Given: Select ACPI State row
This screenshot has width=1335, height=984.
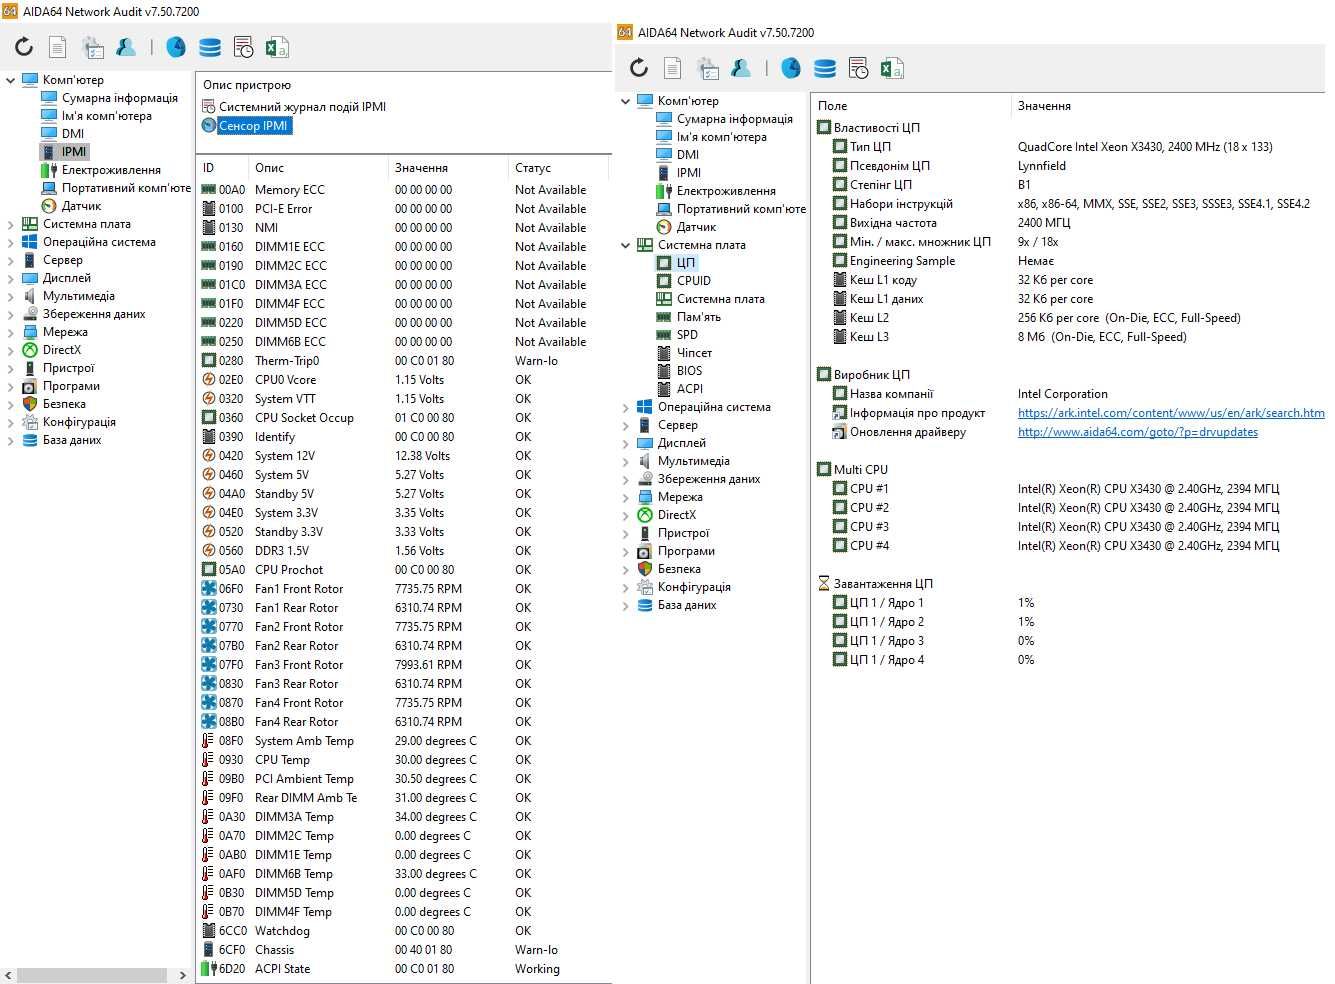Looking at the screenshot, I should click(x=404, y=969).
